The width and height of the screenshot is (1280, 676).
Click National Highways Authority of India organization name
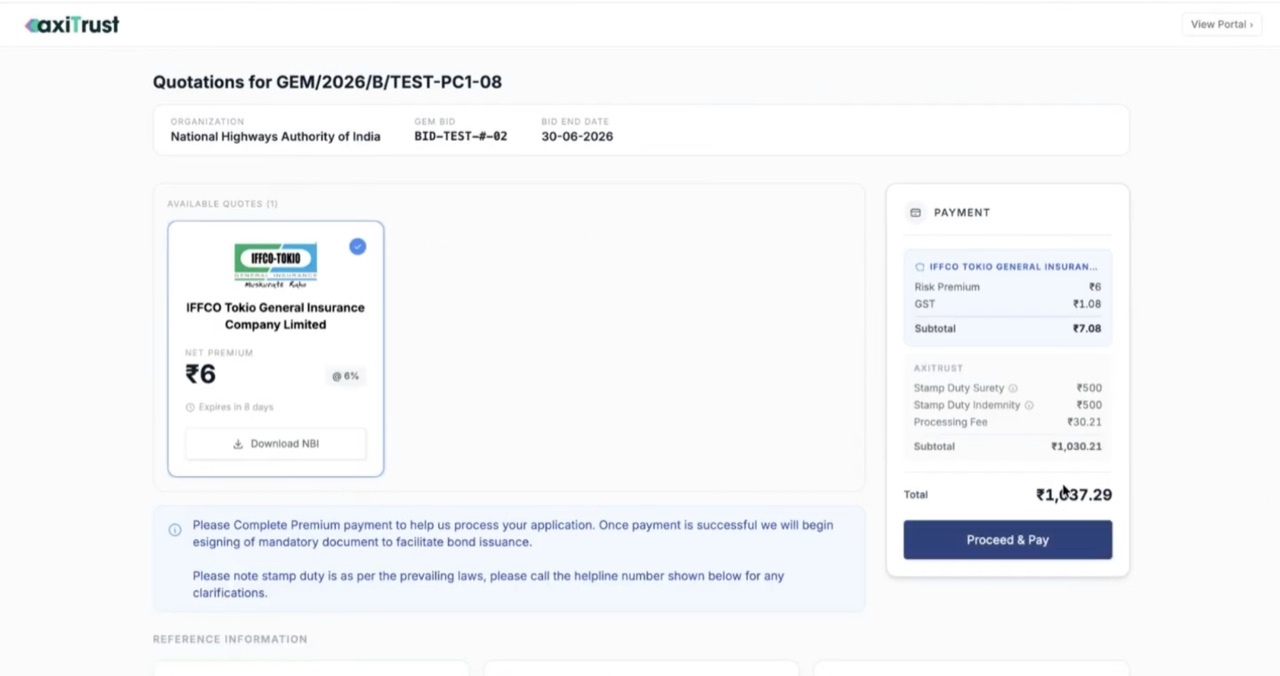[275, 137]
